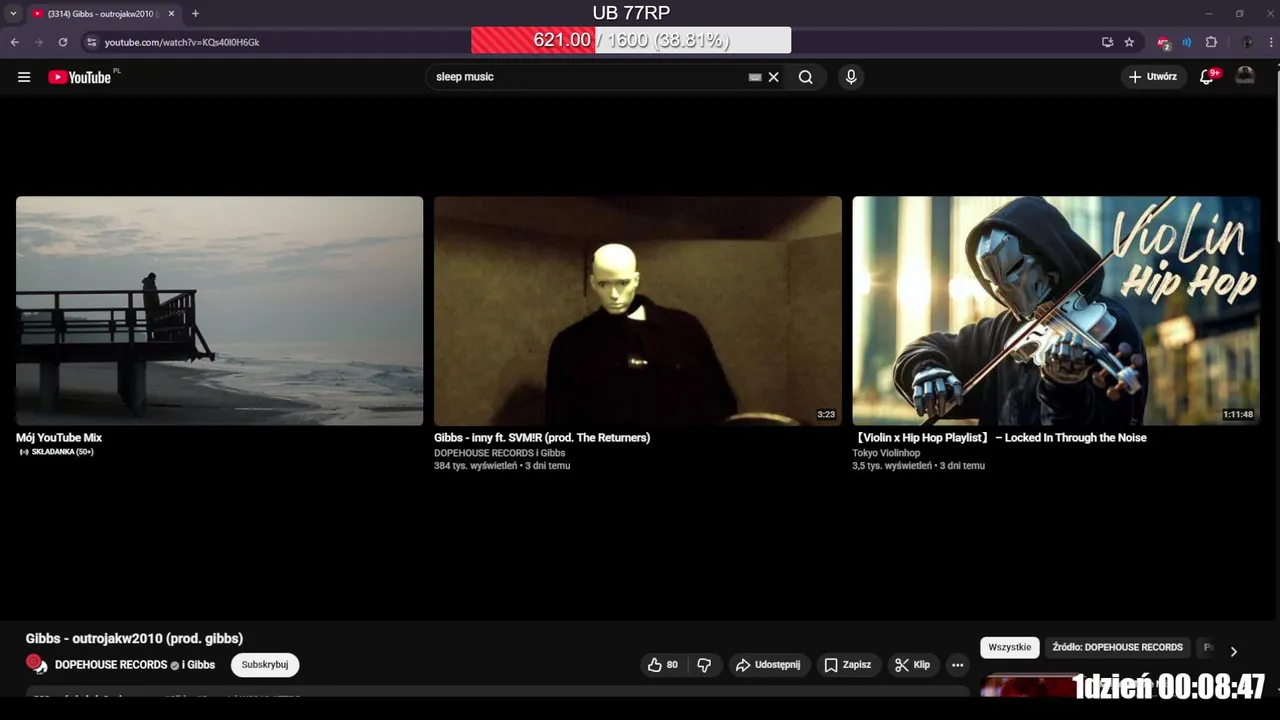Show more chips with the right arrow

pyautogui.click(x=1233, y=651)
